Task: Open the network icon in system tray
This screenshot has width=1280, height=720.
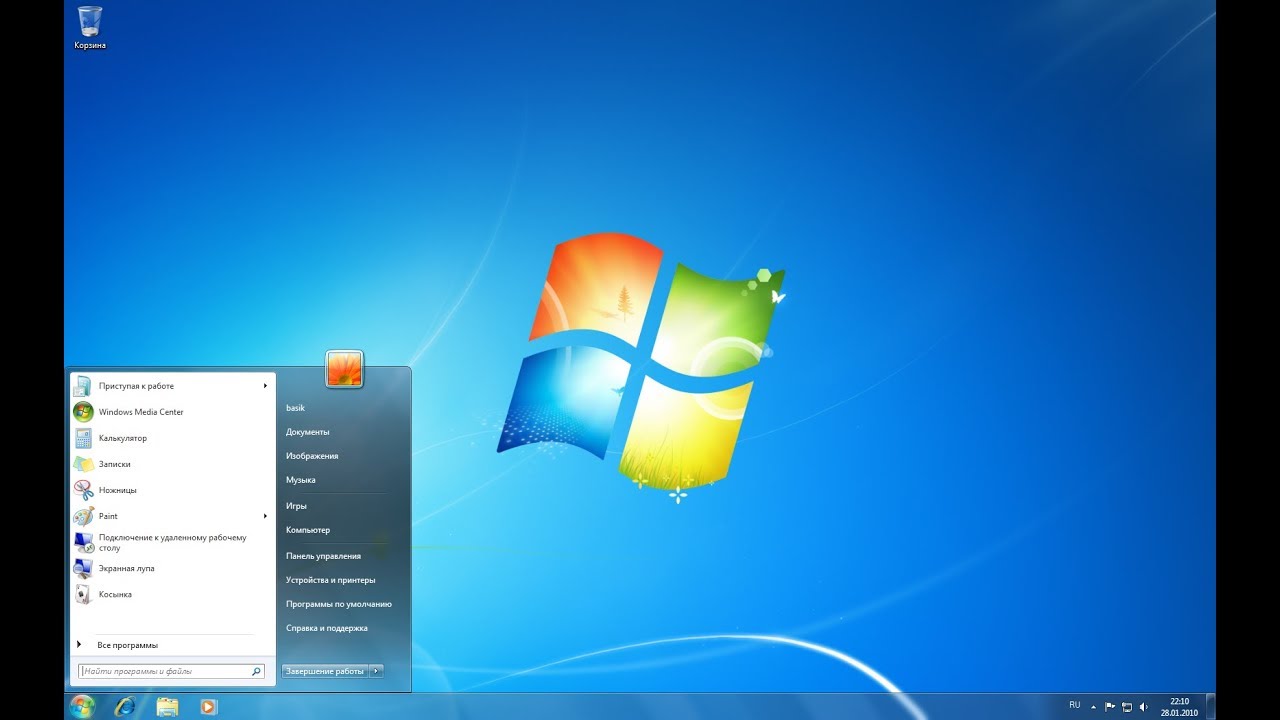Action: tap(1127, 706)
